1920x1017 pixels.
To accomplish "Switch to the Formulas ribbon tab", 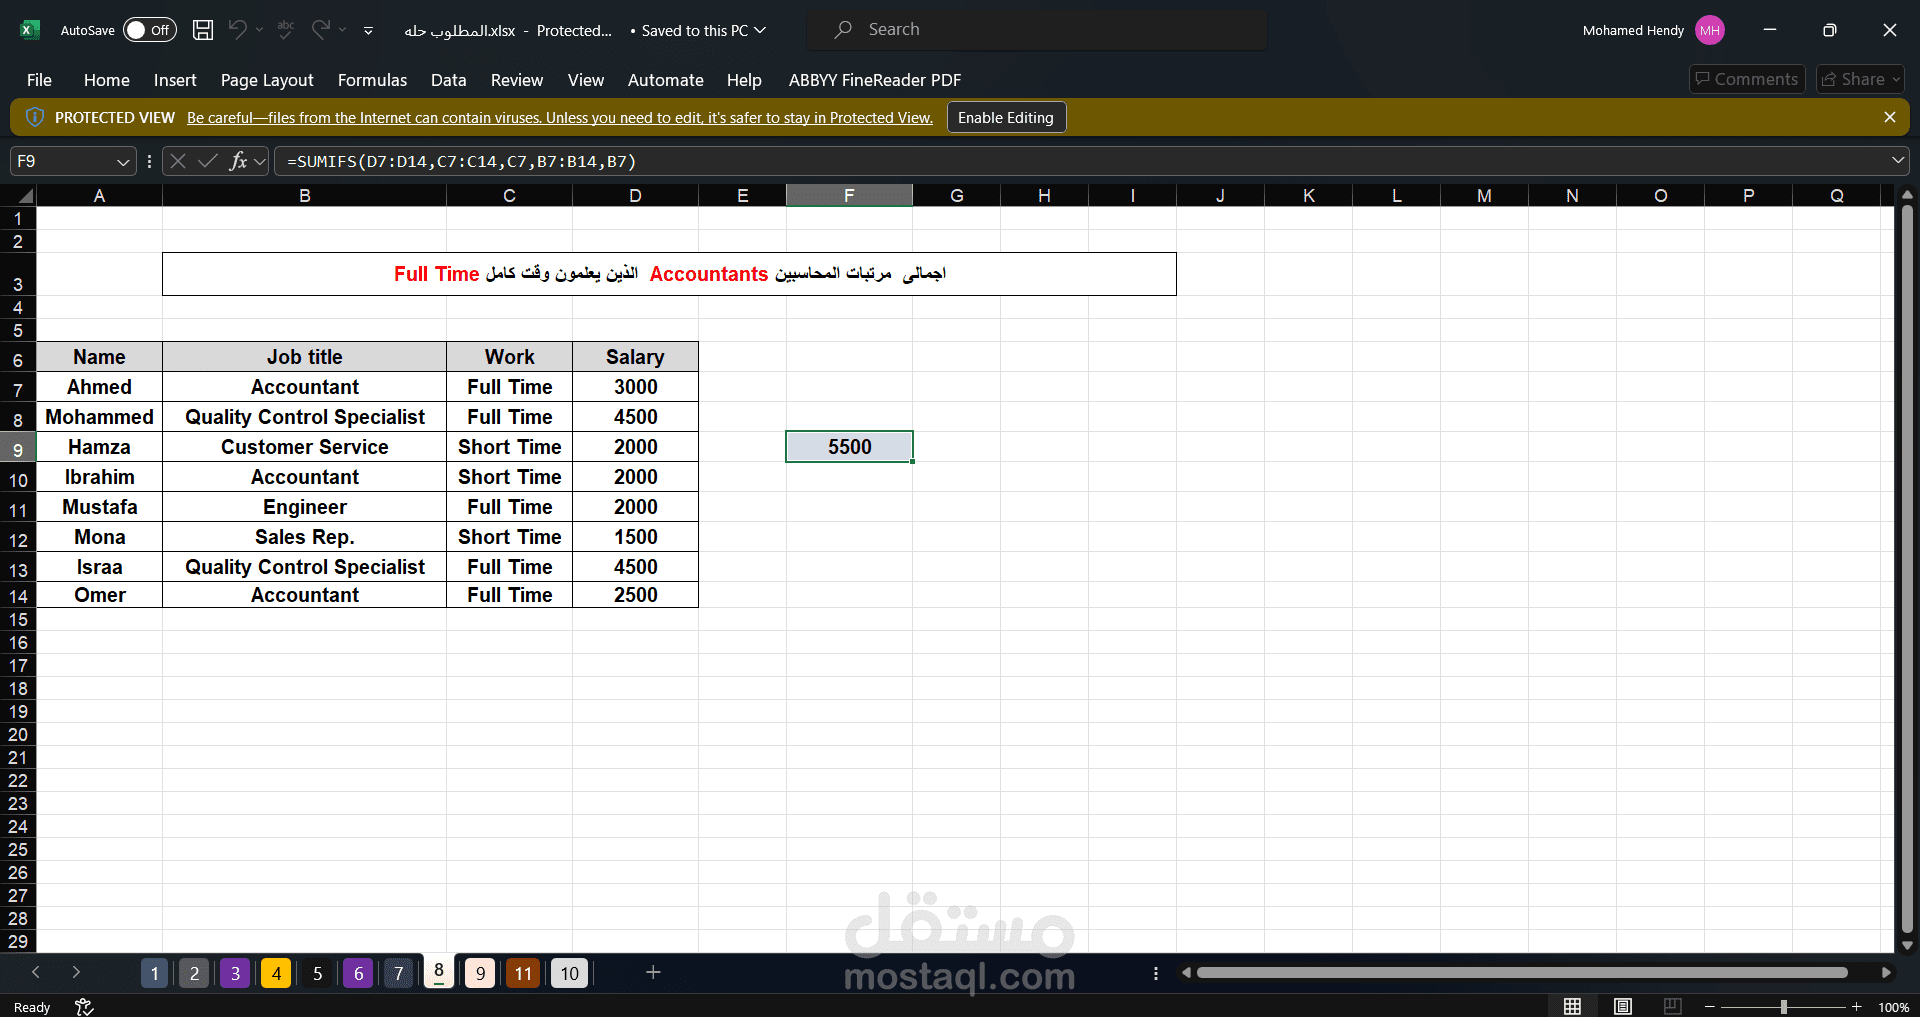I will tap(371, 80).
